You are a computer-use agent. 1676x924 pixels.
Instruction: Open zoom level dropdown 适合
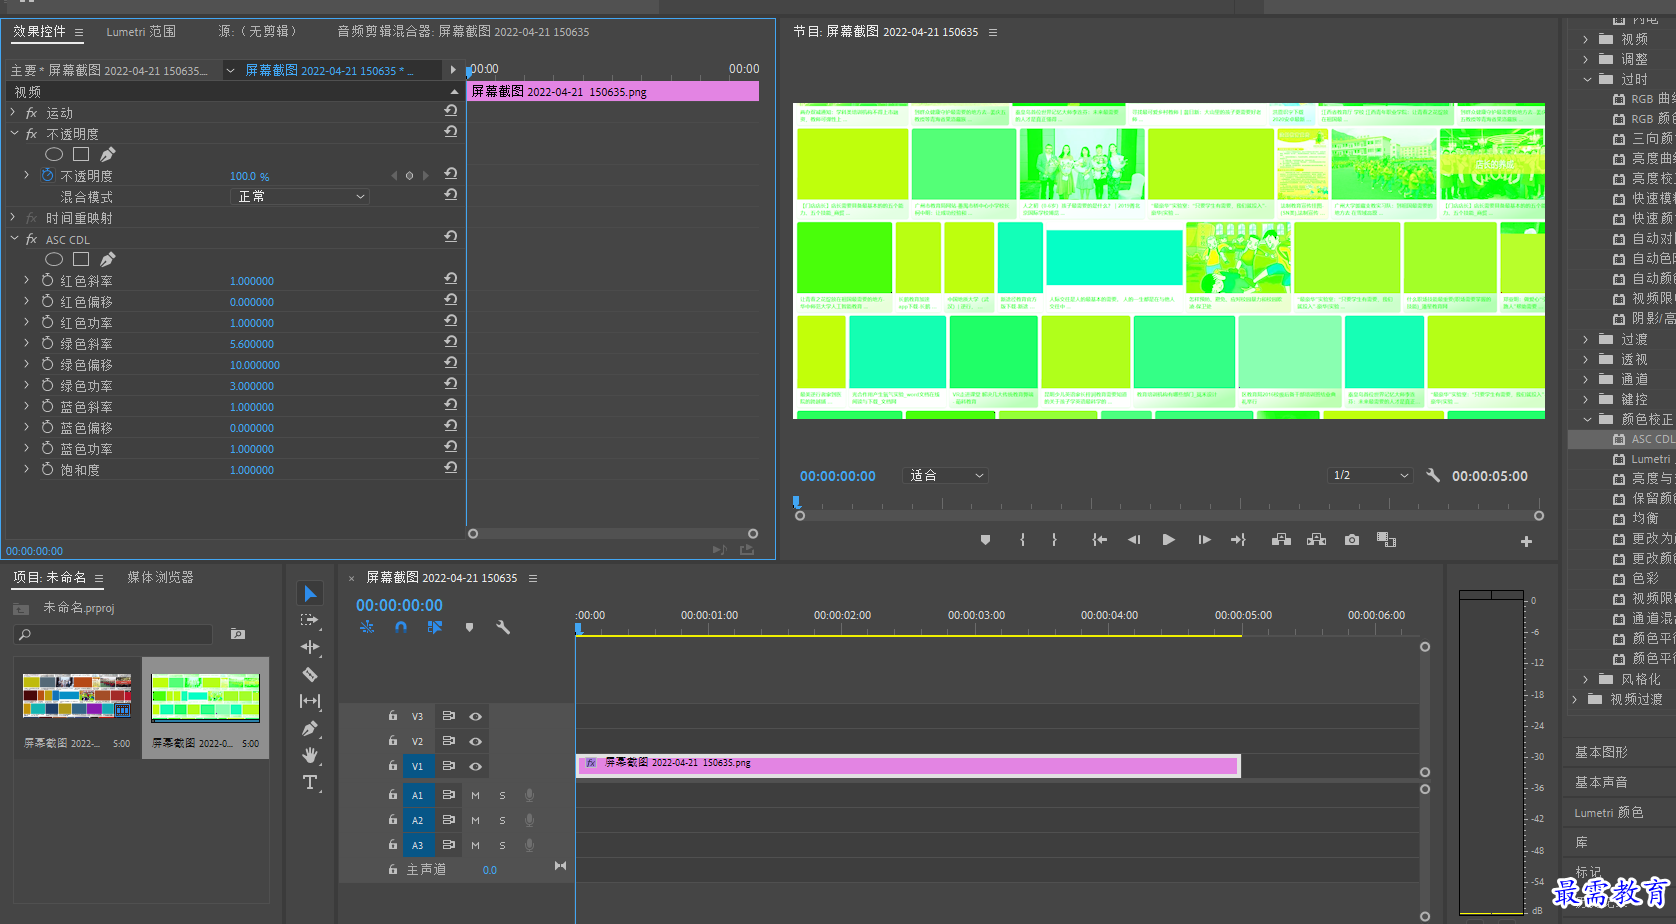946,476
